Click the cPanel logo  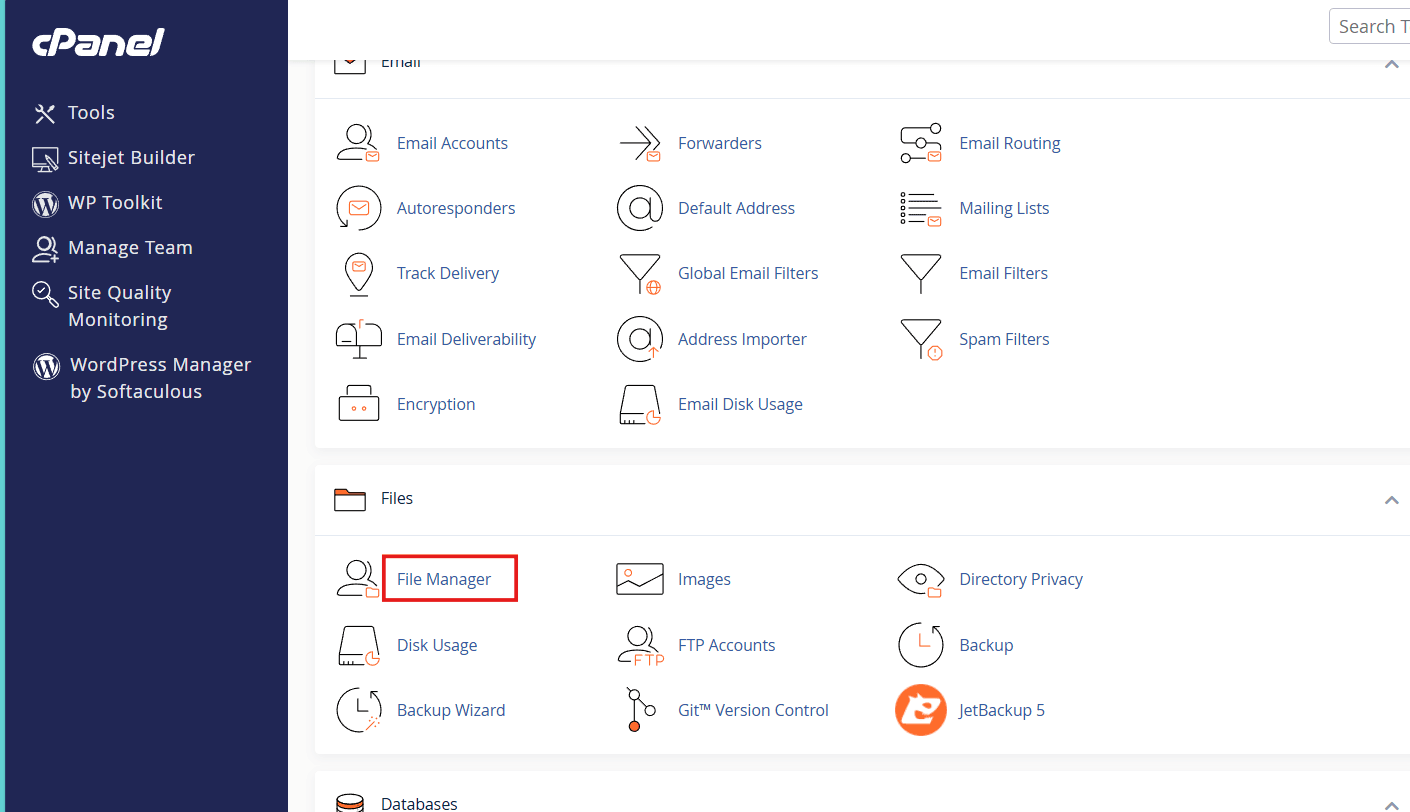[98, 43]
